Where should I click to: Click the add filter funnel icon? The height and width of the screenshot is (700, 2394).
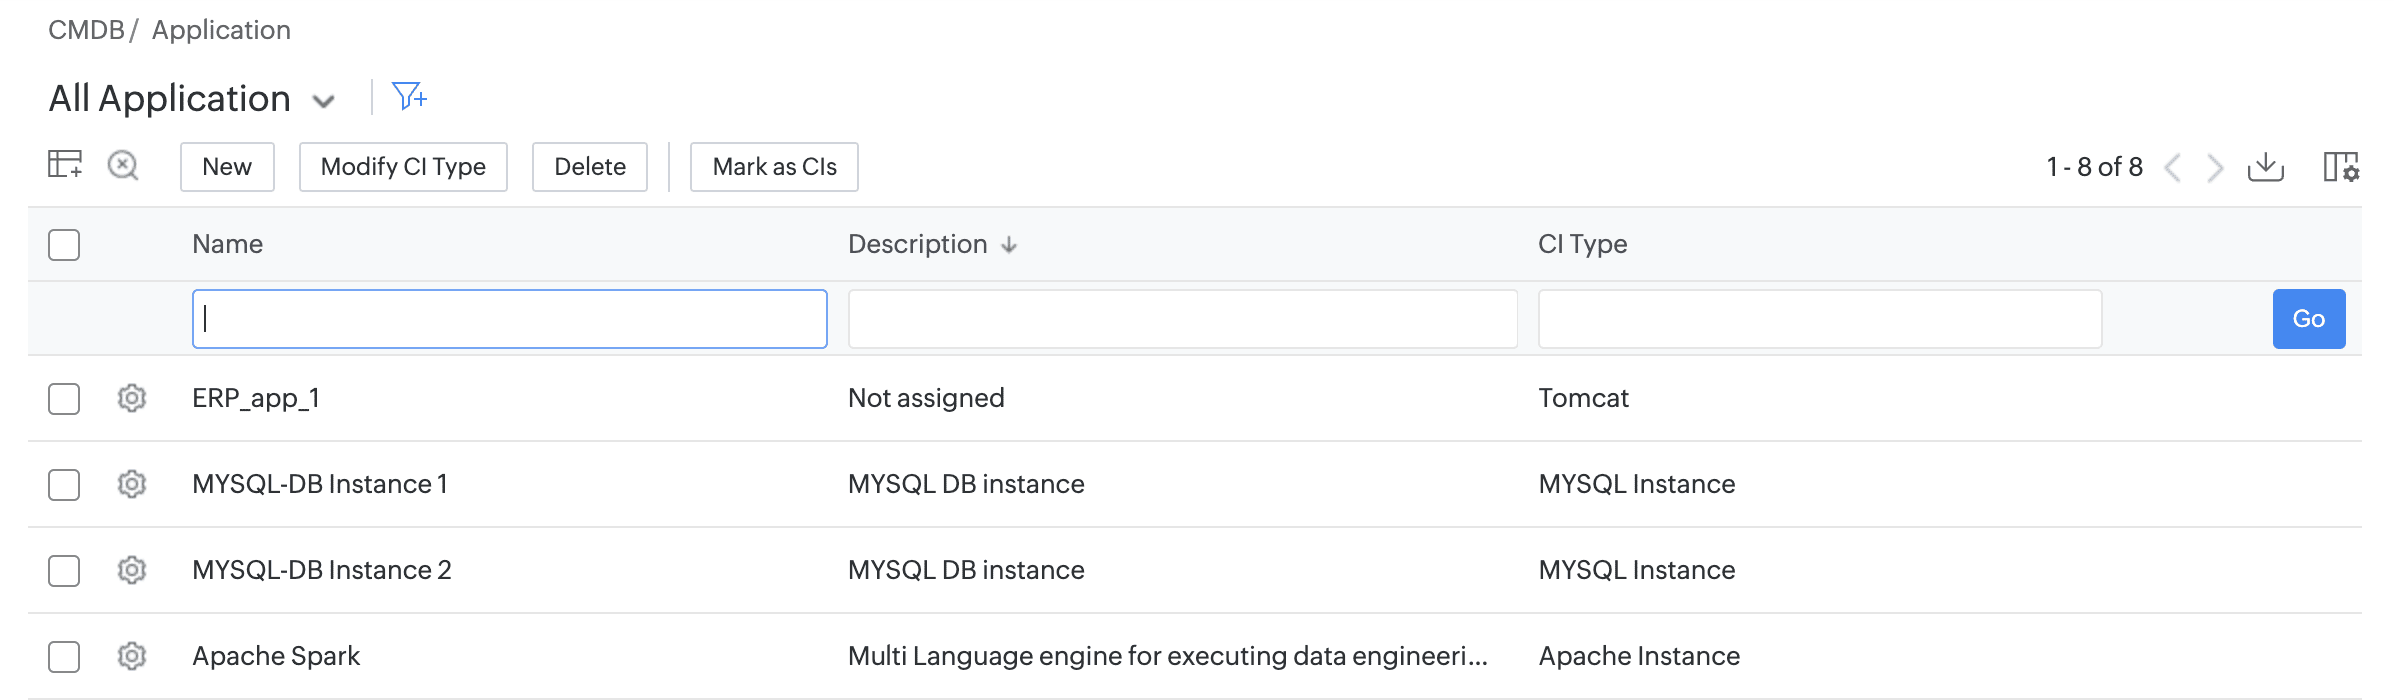409,97
